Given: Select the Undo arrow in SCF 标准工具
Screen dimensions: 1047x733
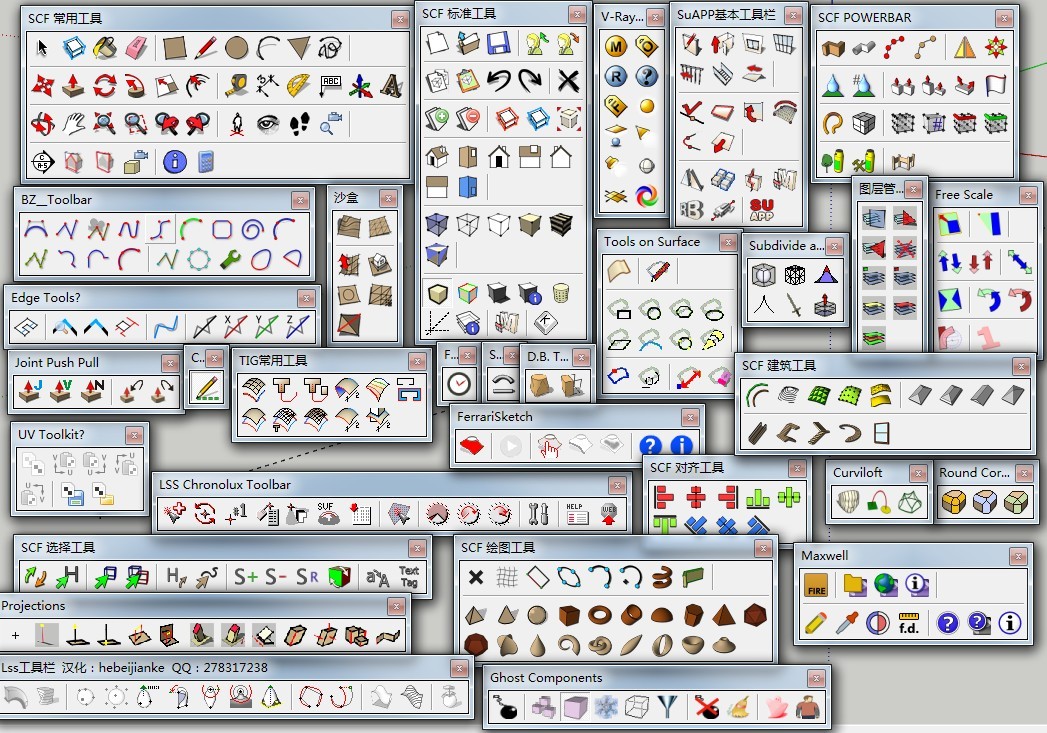Looking at the screenshot, I should pyautogui.click(x=498, y=81).
